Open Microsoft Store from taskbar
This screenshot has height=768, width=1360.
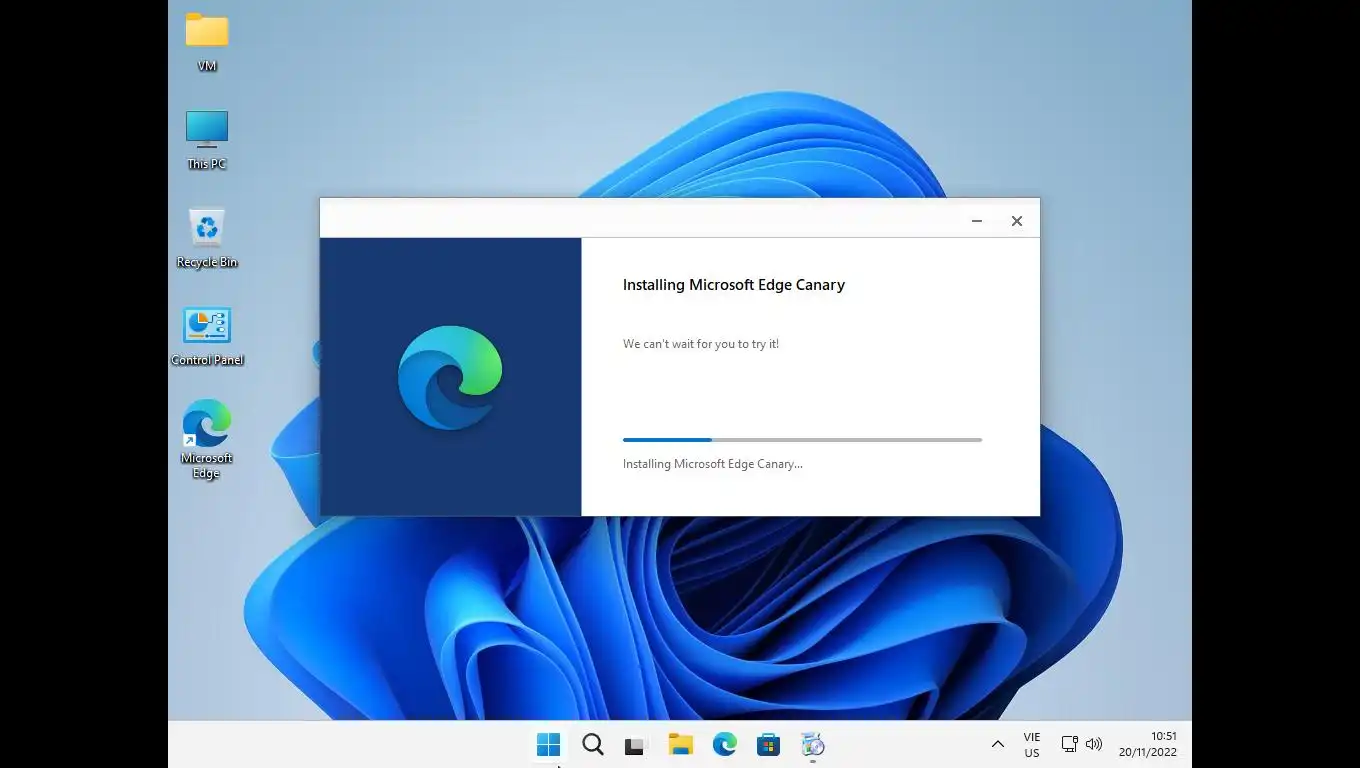click(x=768, y=744)
